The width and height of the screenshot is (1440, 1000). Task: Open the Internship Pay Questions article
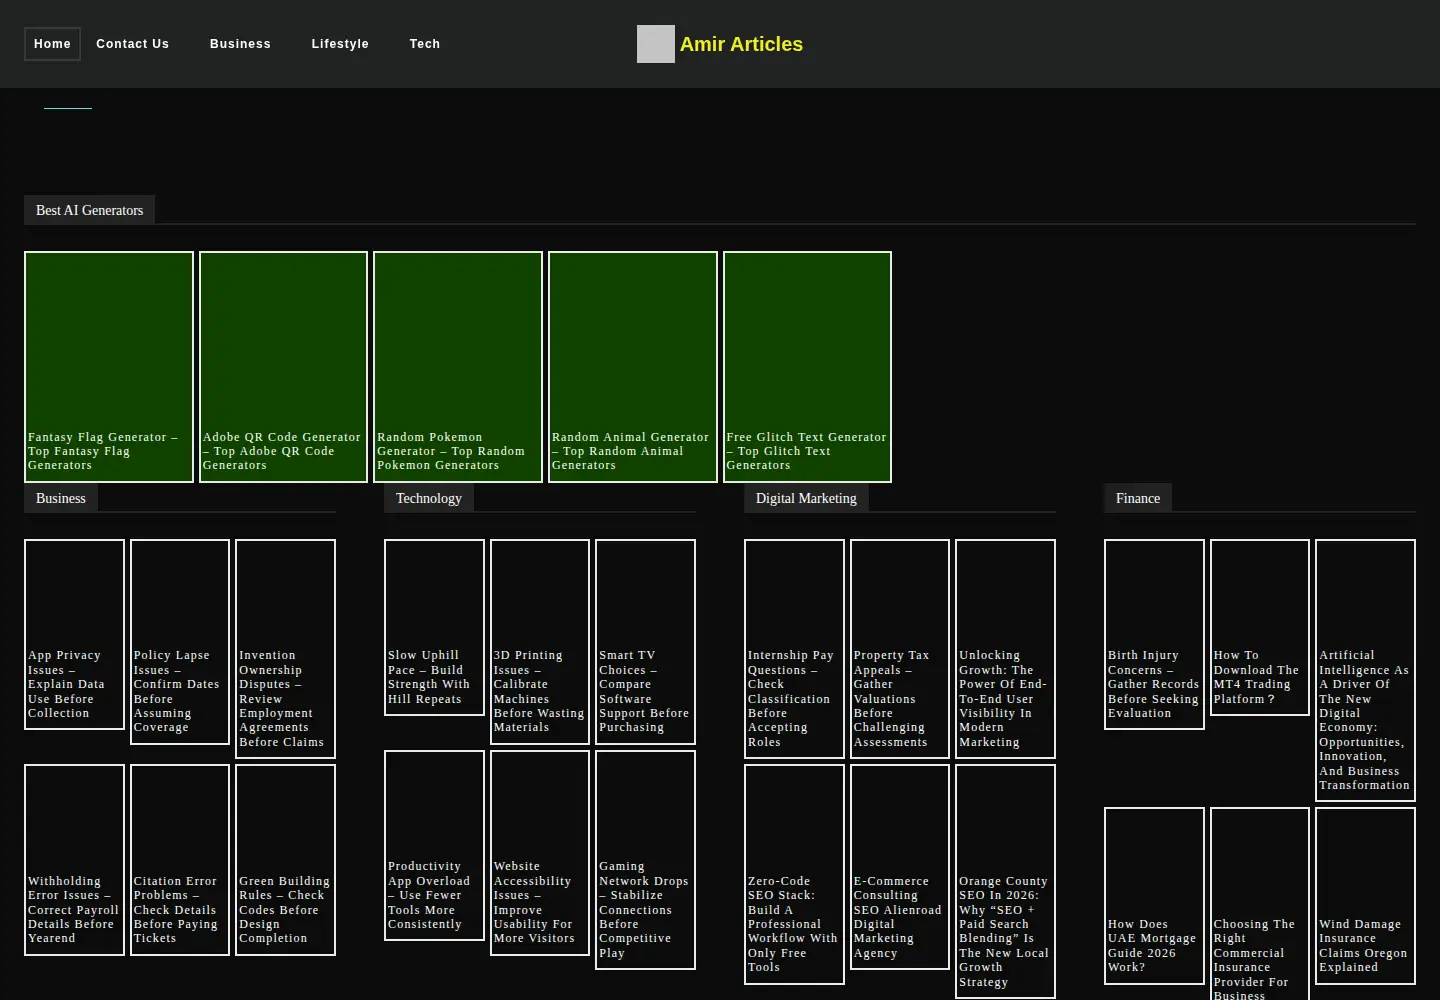click(x=794, y=649)
